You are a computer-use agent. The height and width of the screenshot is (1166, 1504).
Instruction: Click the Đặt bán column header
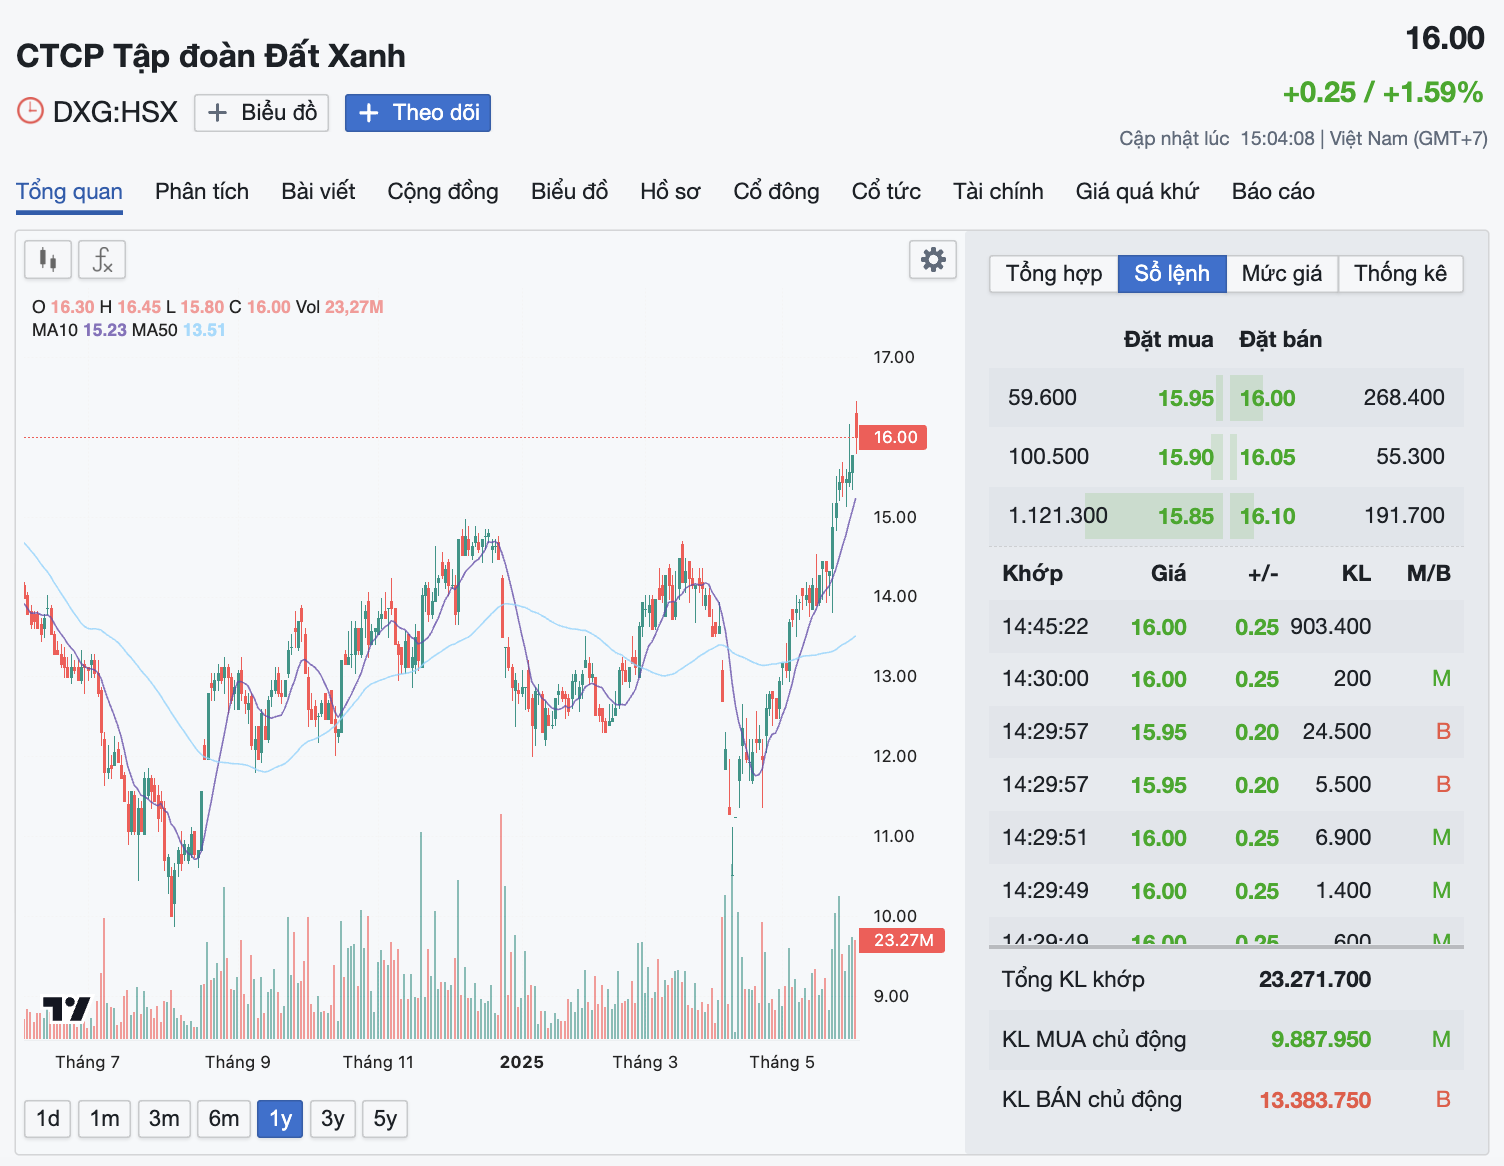1280,339
